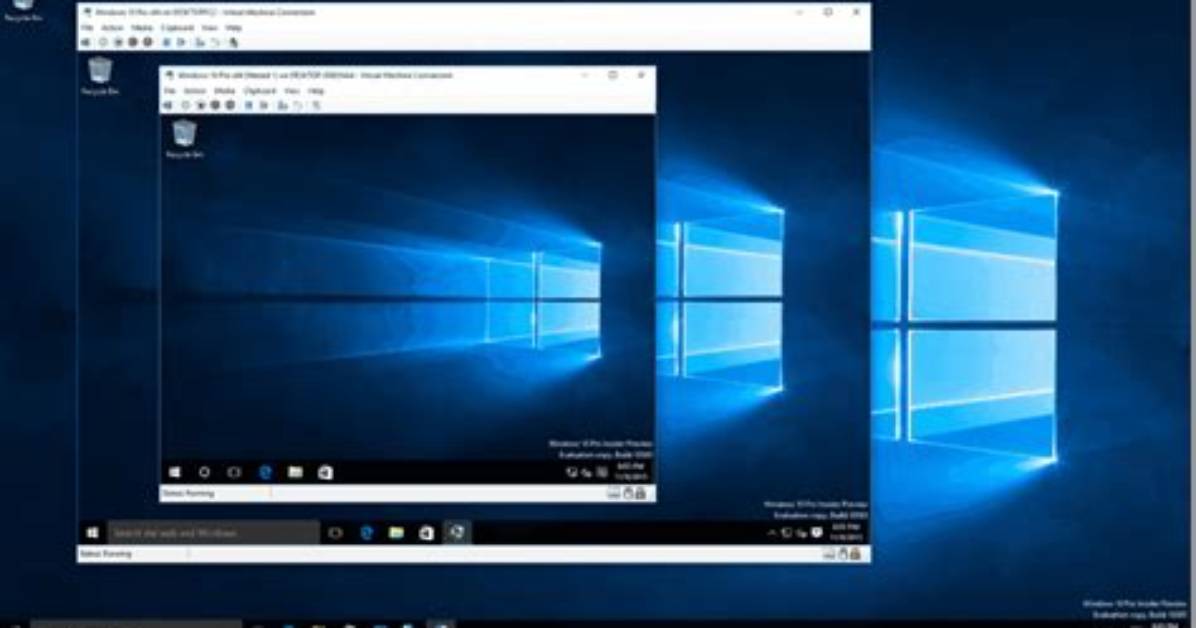1196x628 pixels.
Task: Open Store from nested VM taskbar
Action: [325, 472]
